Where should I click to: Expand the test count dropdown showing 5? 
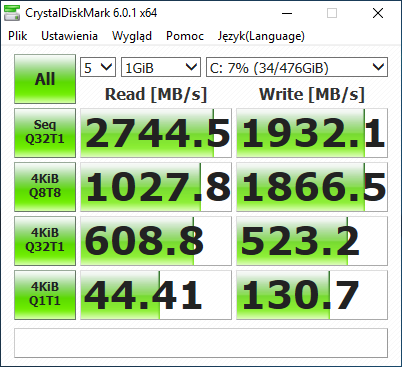point(98,67)
